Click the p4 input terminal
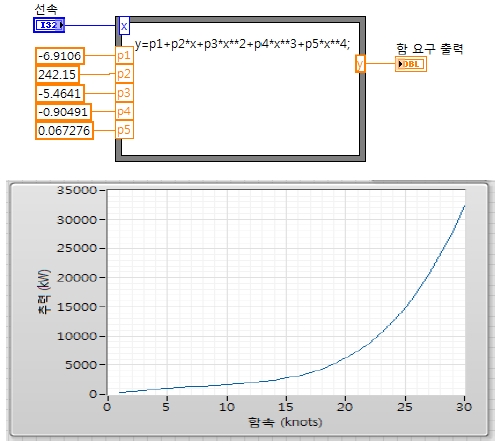 (x=124, y=111)
